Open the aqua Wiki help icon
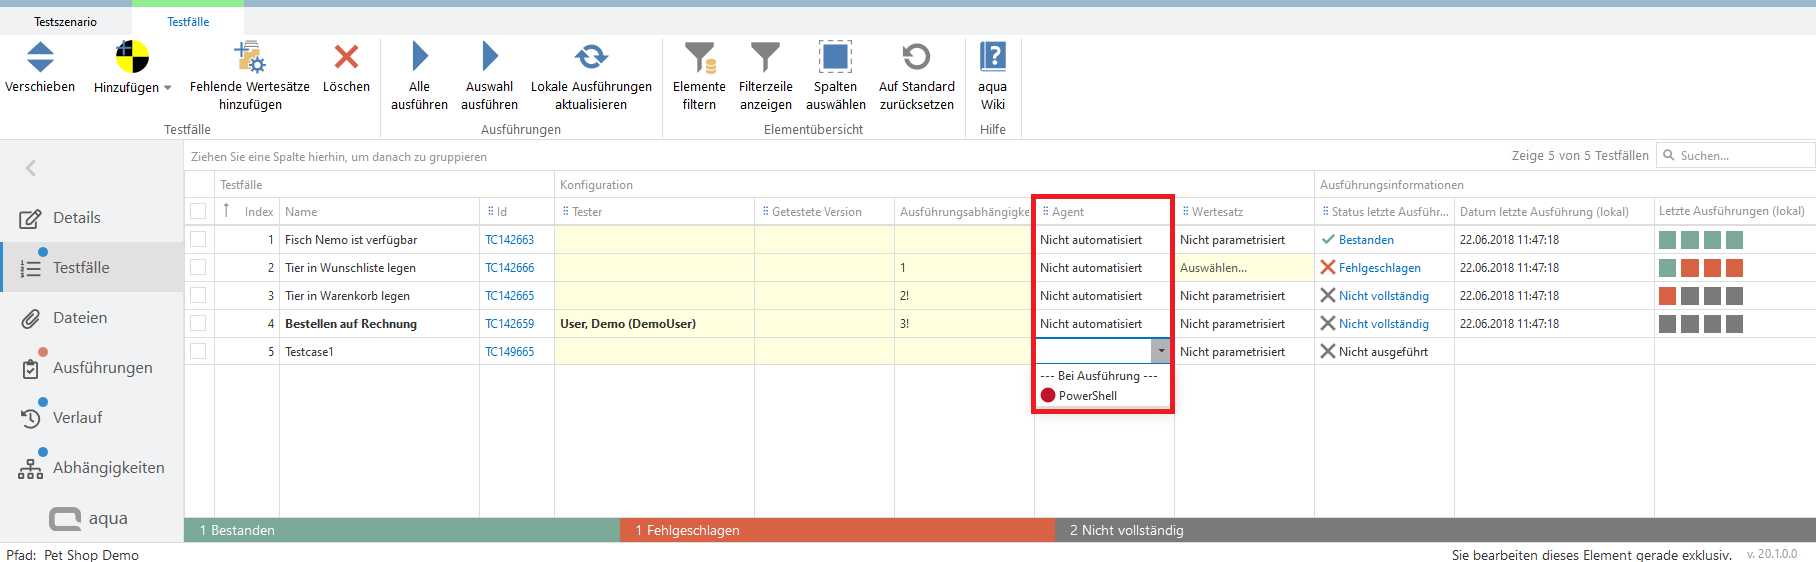 click(992, 57)
